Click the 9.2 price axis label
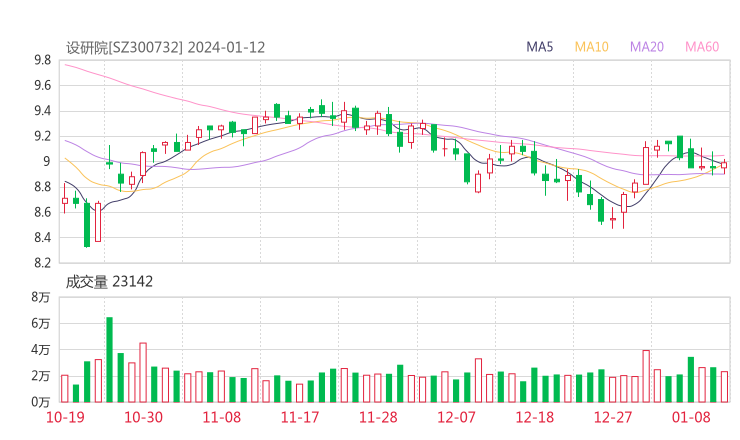The width and height of the screenshot is (740, 440). (x=42, y=136)
